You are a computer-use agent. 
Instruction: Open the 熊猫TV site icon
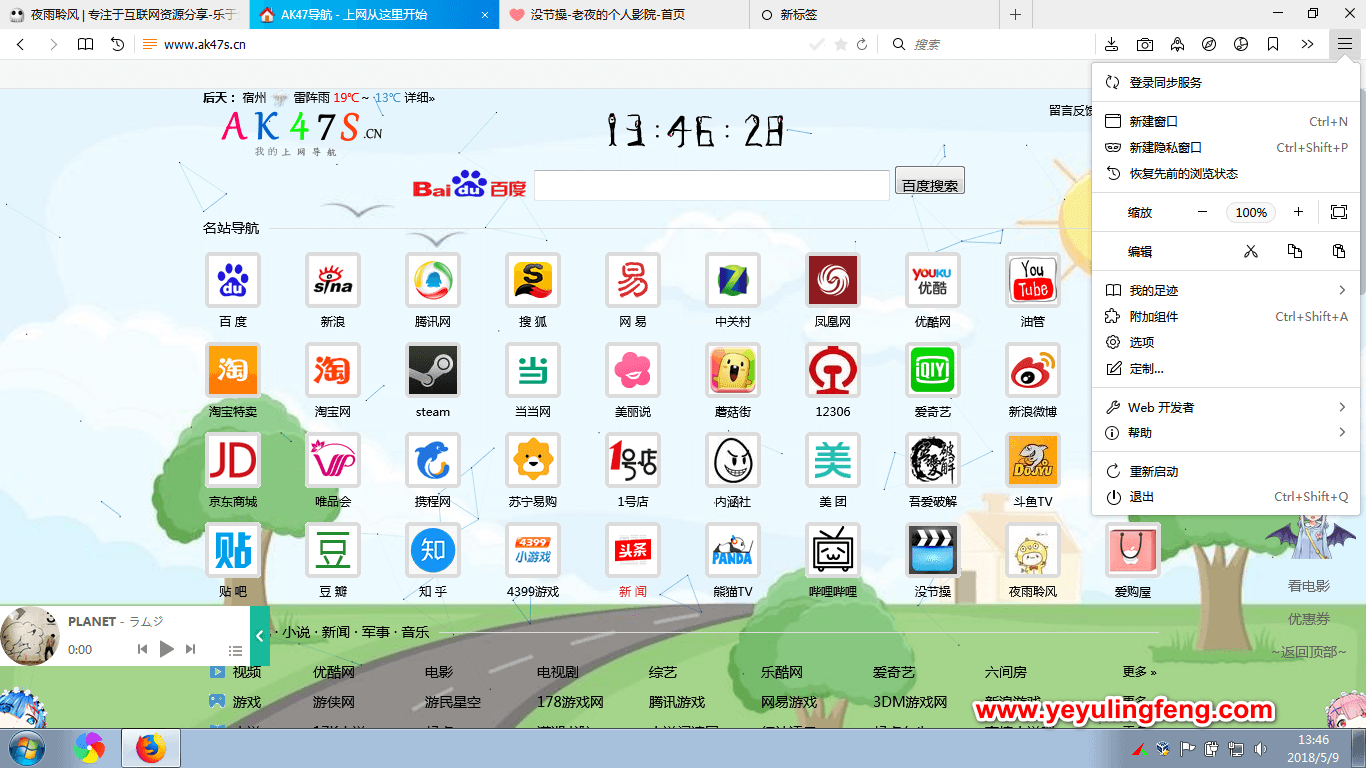(x=733, y=550)
